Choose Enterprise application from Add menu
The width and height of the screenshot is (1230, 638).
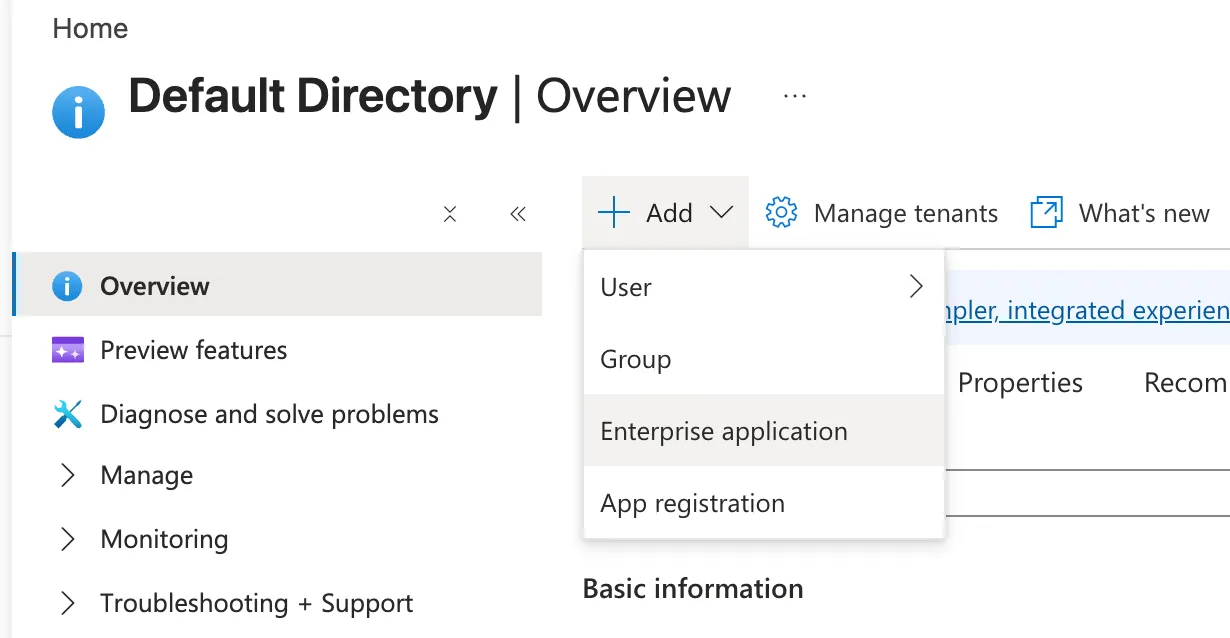[764, 431]
